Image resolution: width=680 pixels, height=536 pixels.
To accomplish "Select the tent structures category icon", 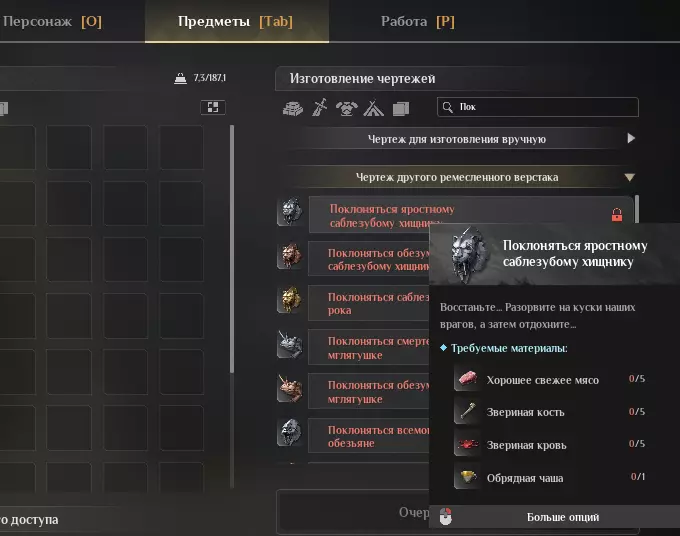I will 373,108.
